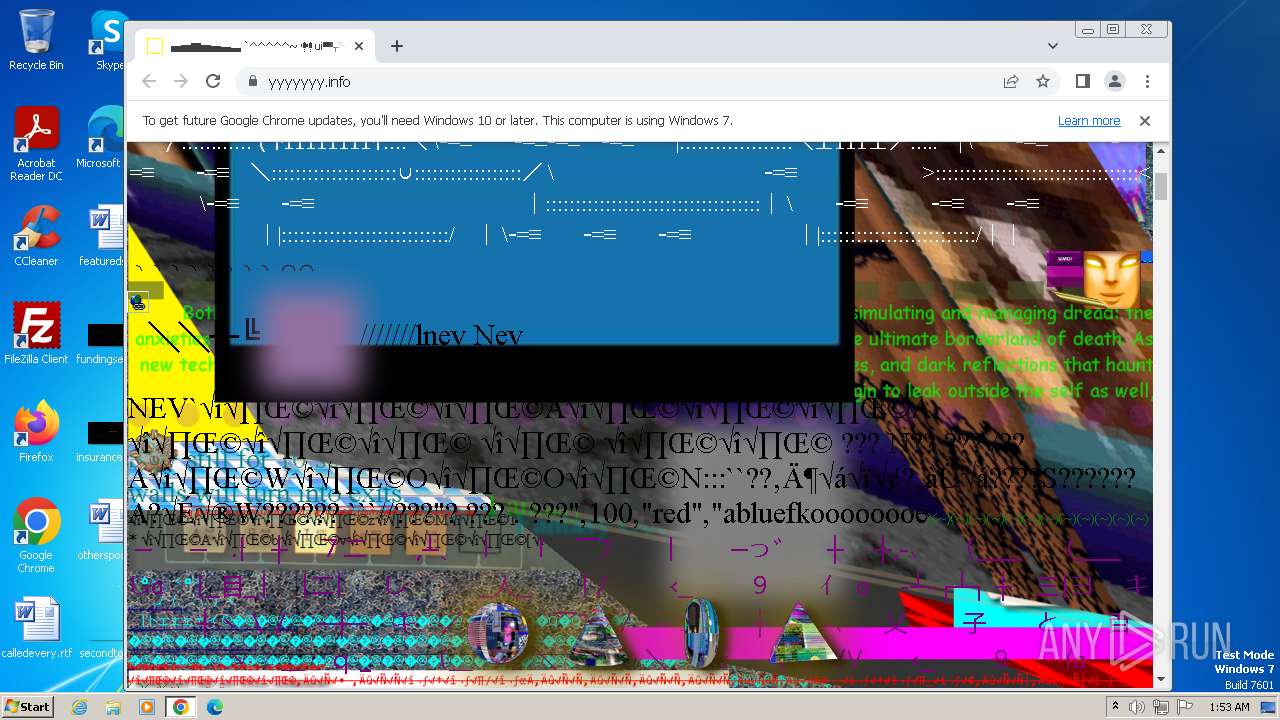Open the Chrome profile avatar menu
This screenshot has width=1280, height=720.
click(x=1115, y=81)
